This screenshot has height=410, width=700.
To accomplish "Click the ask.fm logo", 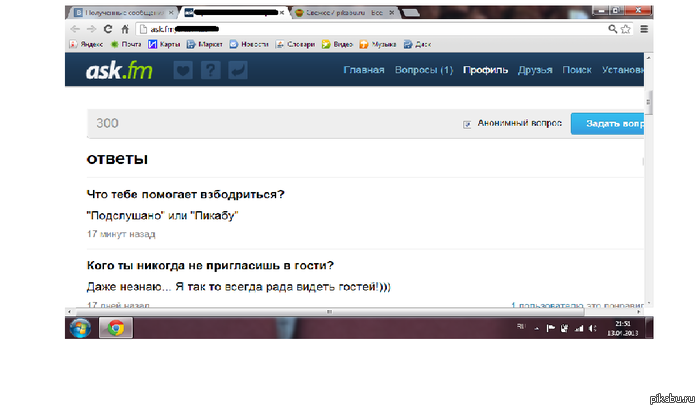I will 119,71.
